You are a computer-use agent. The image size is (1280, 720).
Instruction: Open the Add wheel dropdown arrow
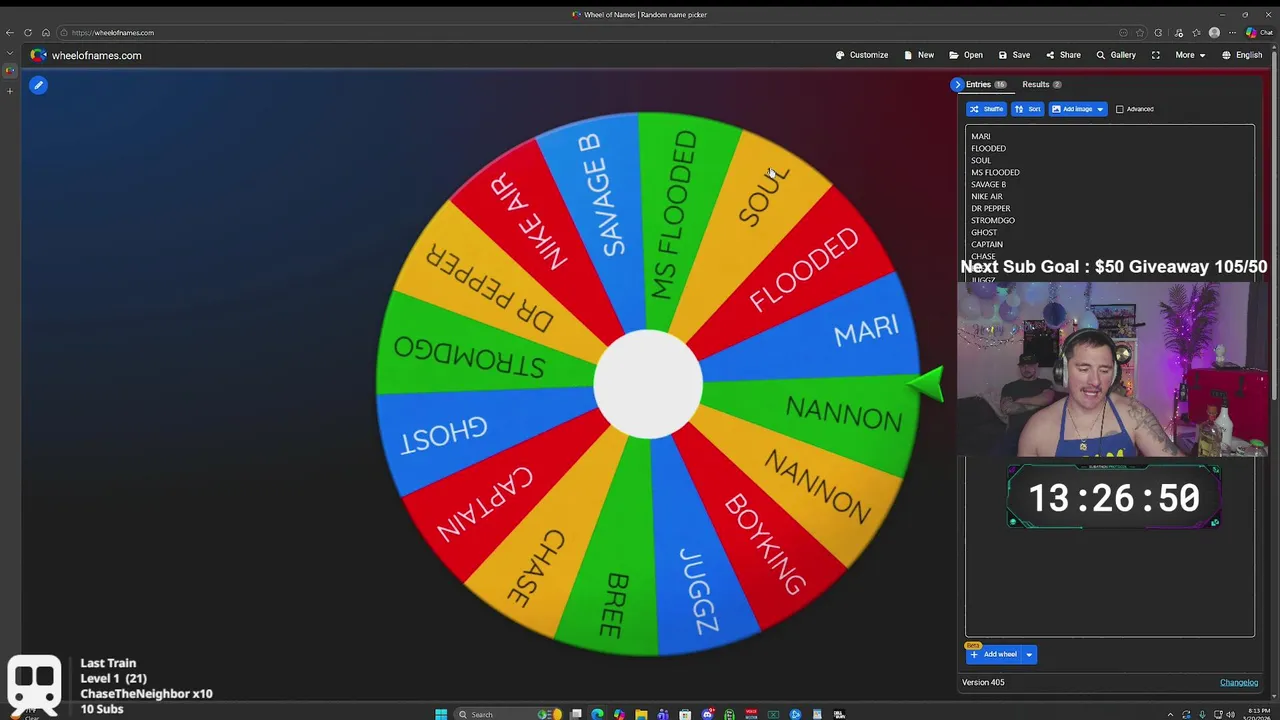pyautogui.click(x=1029, y=654)
